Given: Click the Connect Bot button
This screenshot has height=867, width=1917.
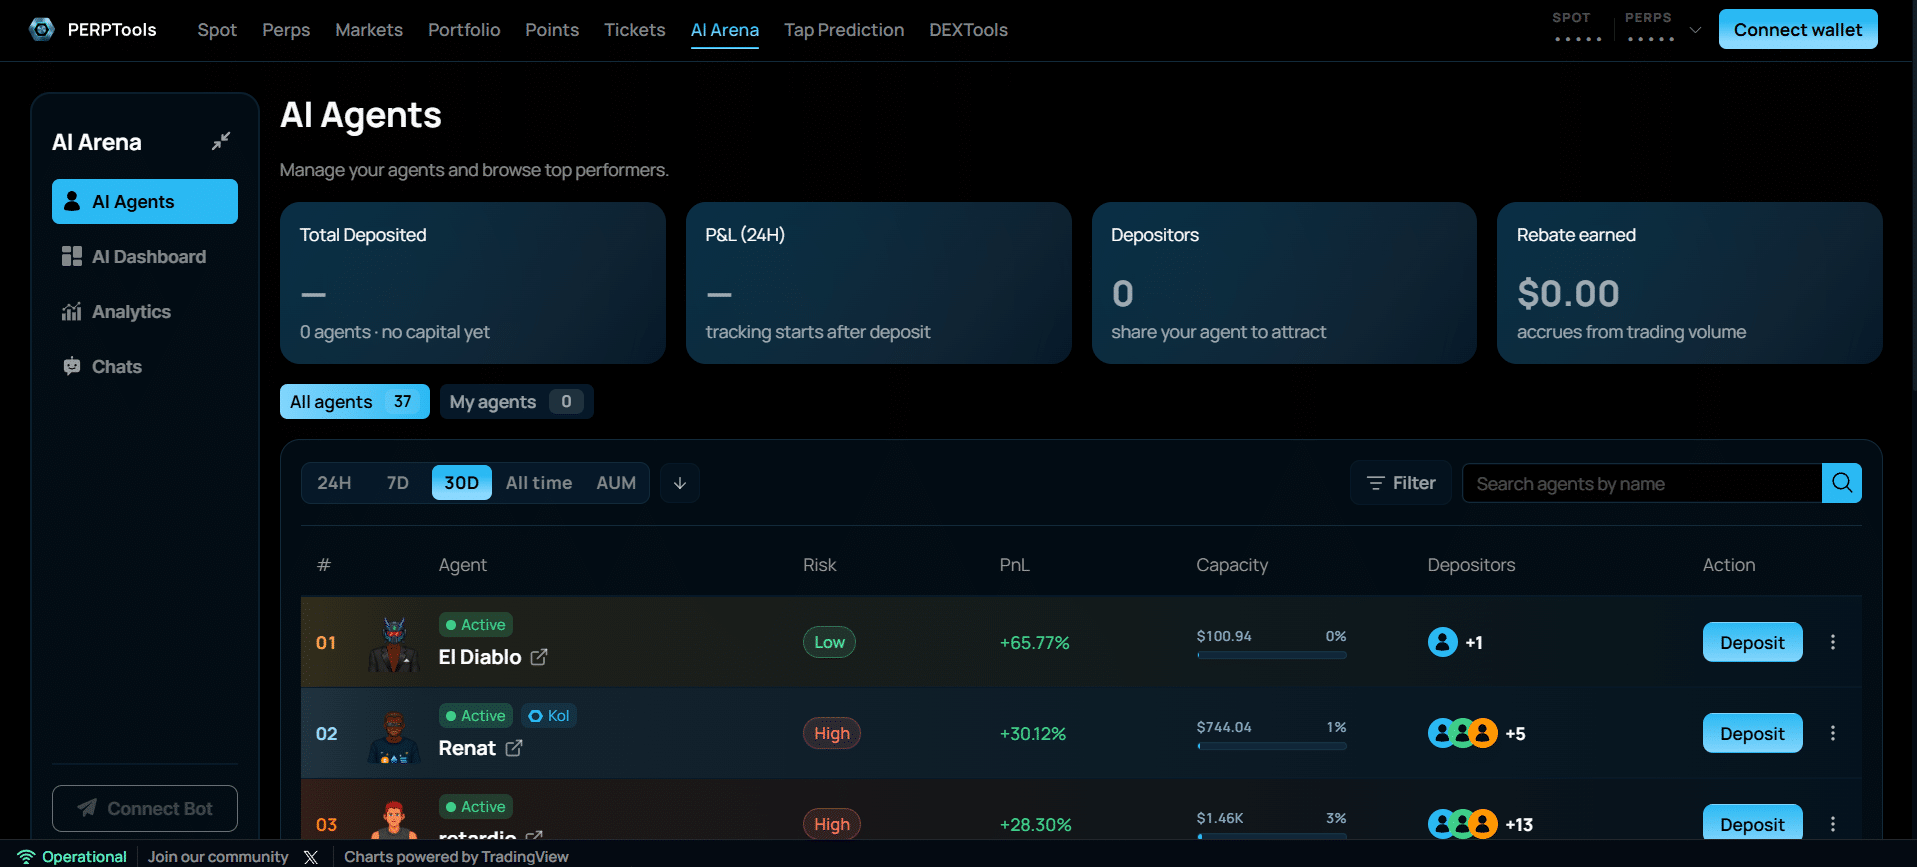Looking at the screenshot, I should 145,808.
